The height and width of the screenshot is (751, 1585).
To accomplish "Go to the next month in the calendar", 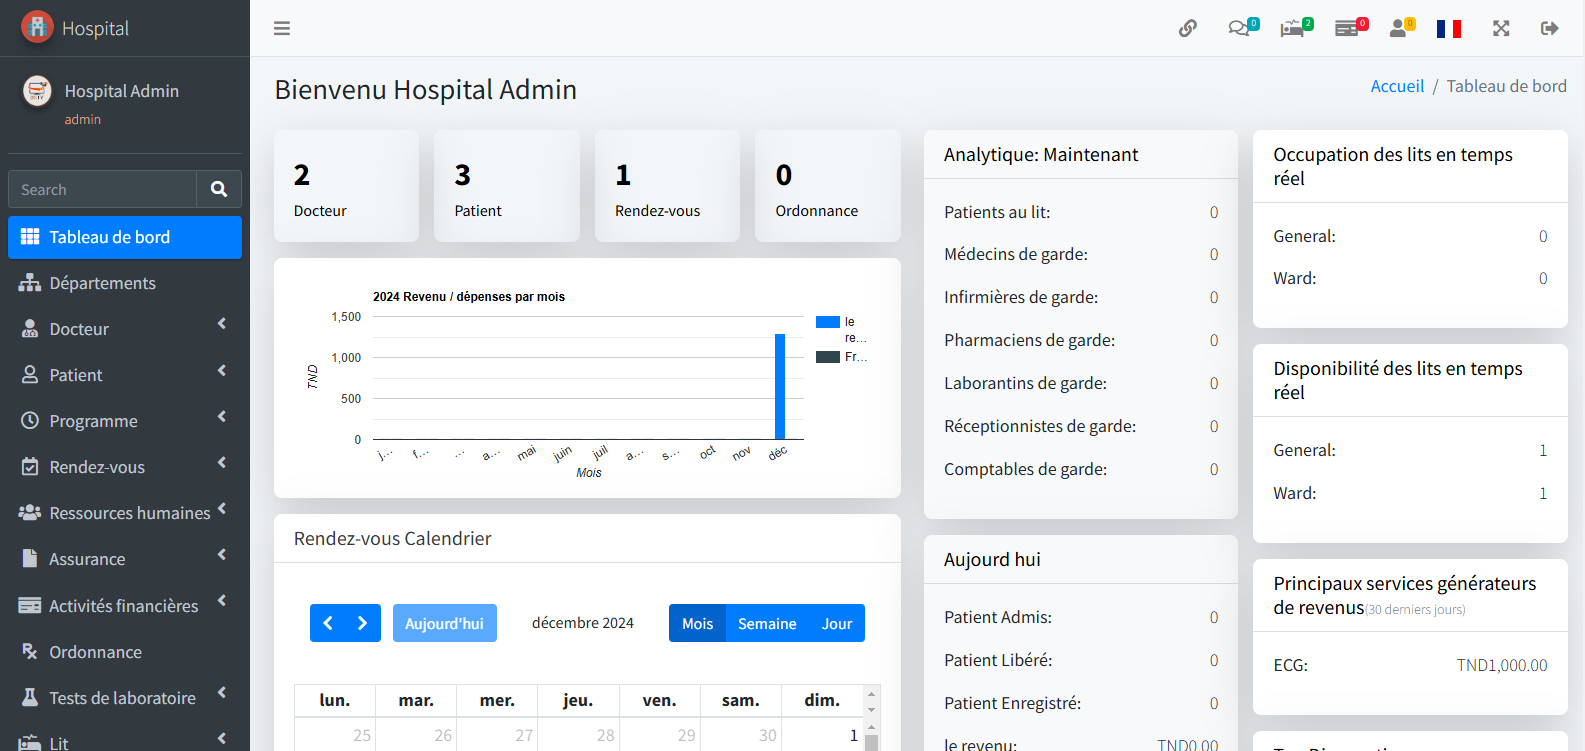I will (363, 623).
